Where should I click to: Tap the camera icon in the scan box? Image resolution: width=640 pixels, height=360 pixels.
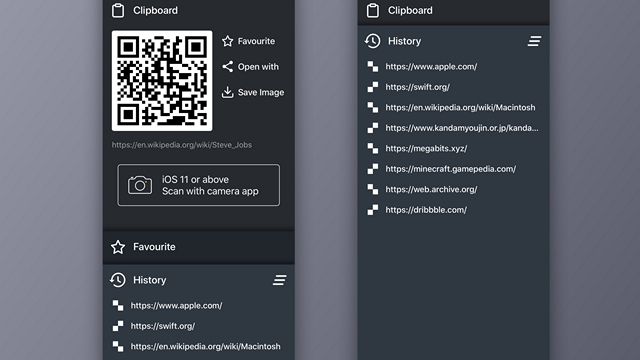coord(140,185)
